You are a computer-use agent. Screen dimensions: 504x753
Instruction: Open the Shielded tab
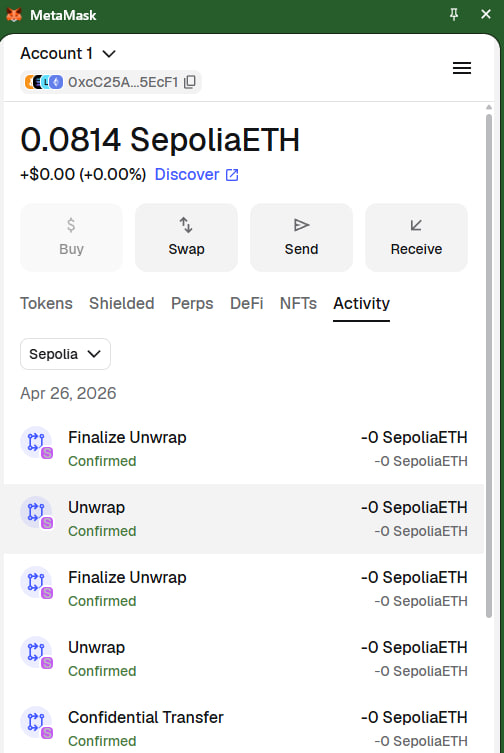coord(122,304)
